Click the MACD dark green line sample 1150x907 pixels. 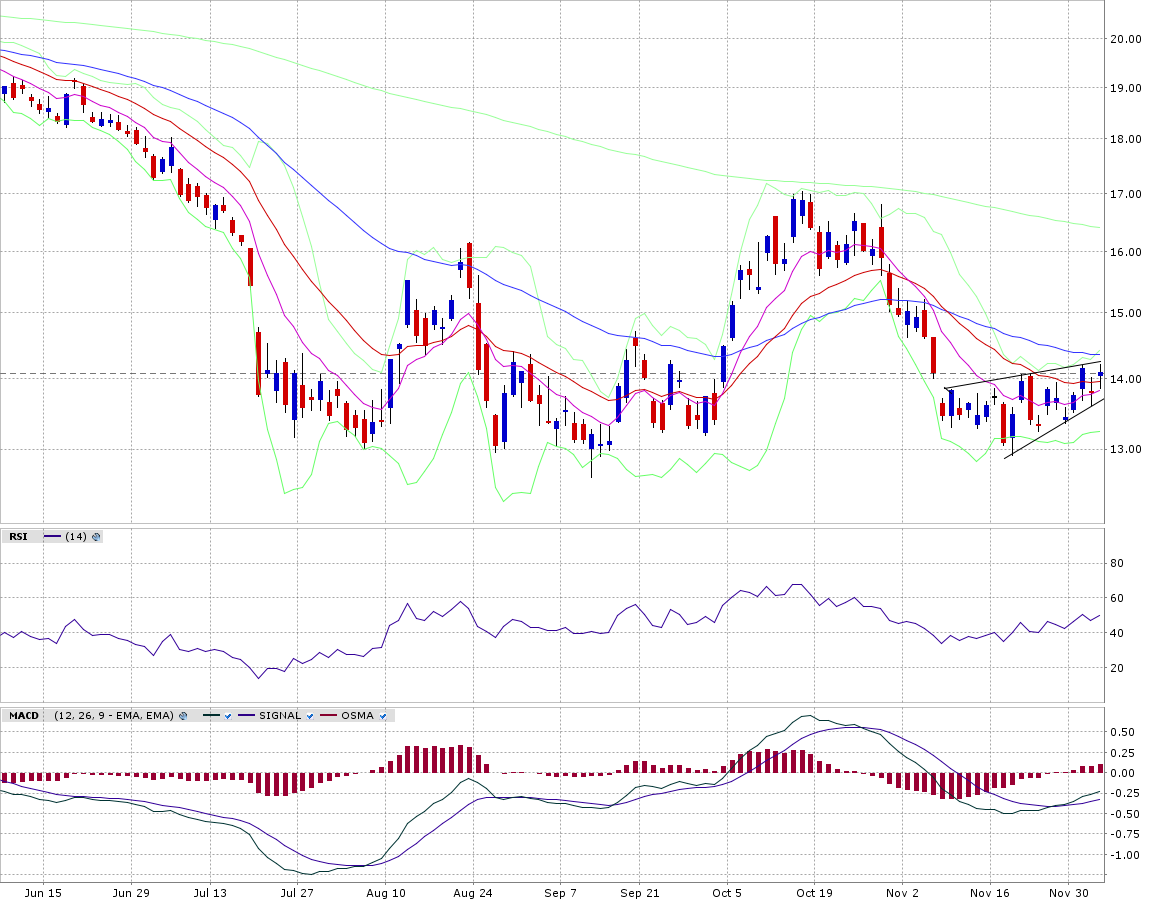coord(209,716)
